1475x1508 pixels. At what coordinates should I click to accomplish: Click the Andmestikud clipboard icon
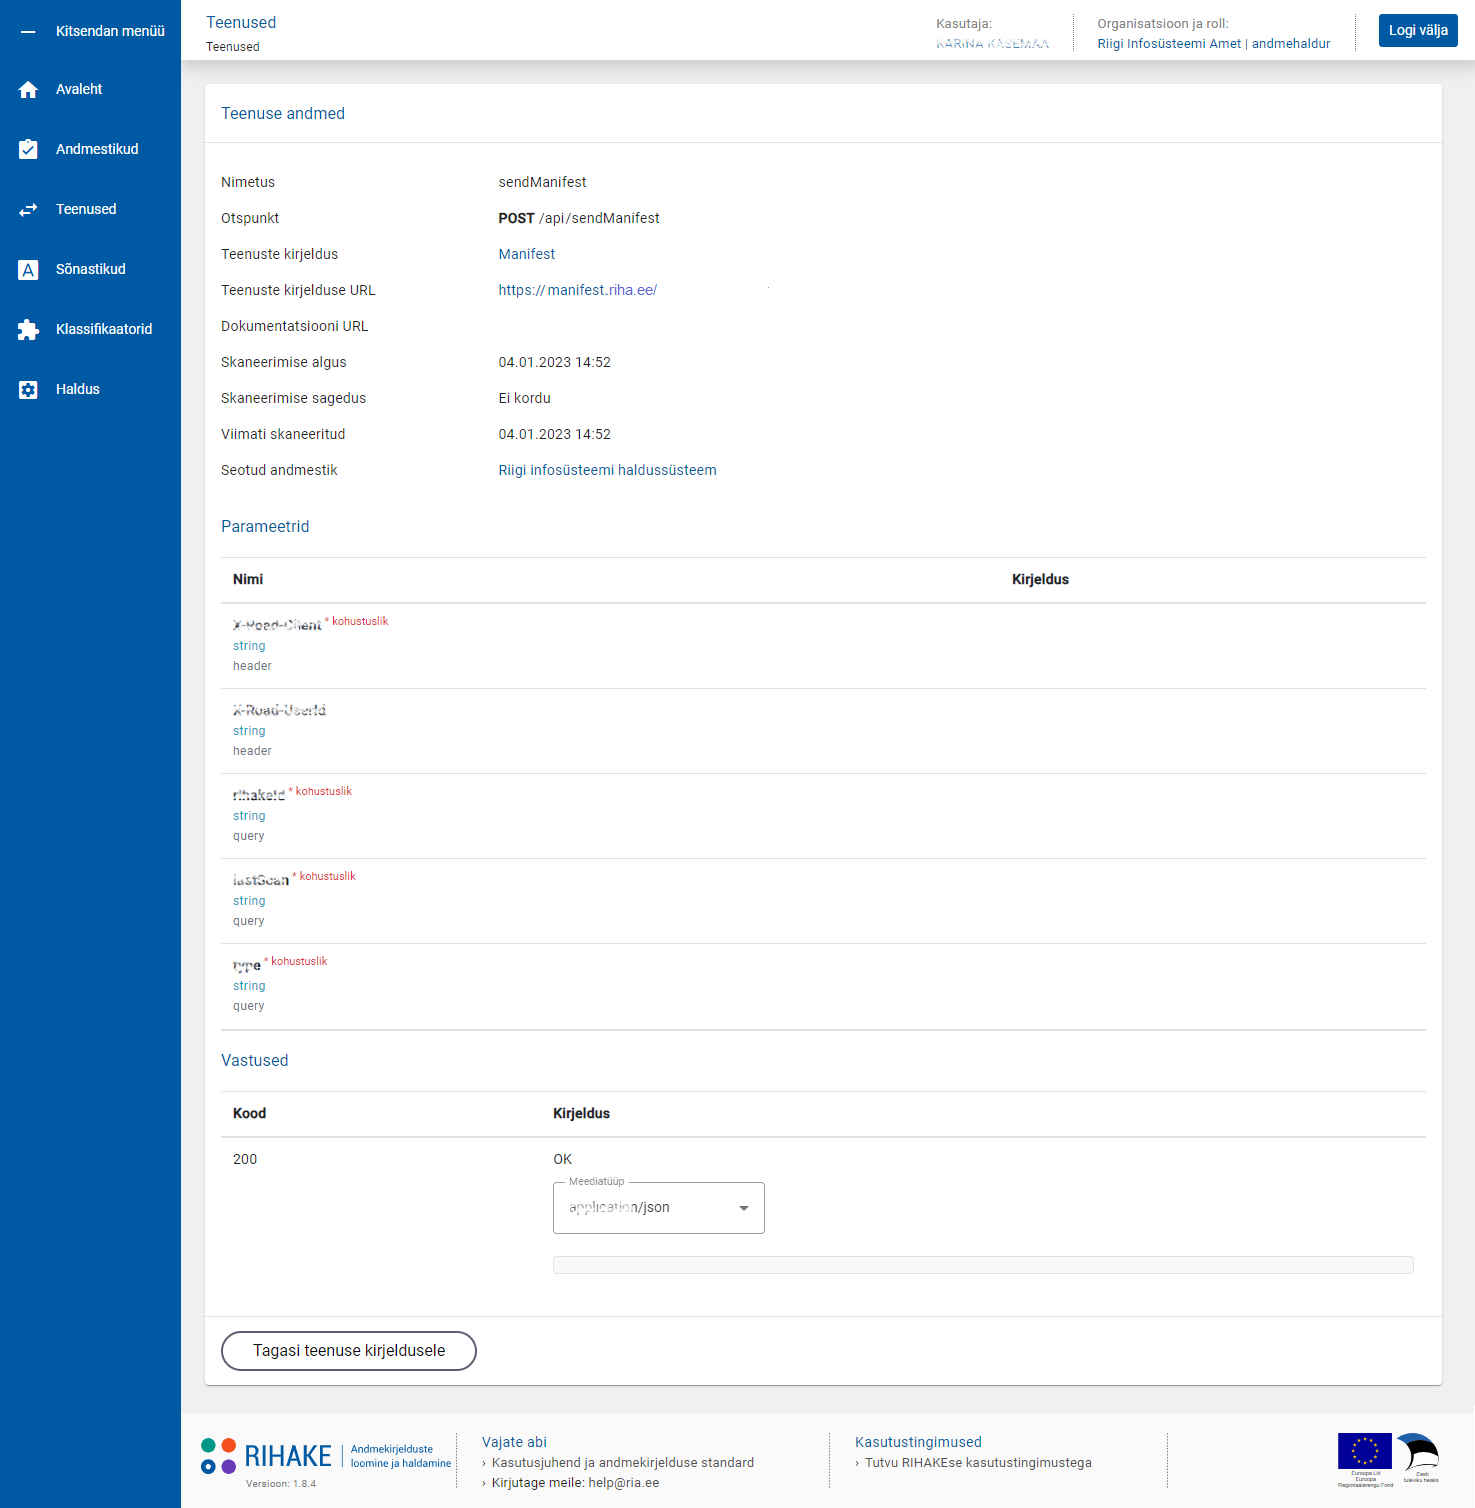pyautogui.click(x=28, y=150)
